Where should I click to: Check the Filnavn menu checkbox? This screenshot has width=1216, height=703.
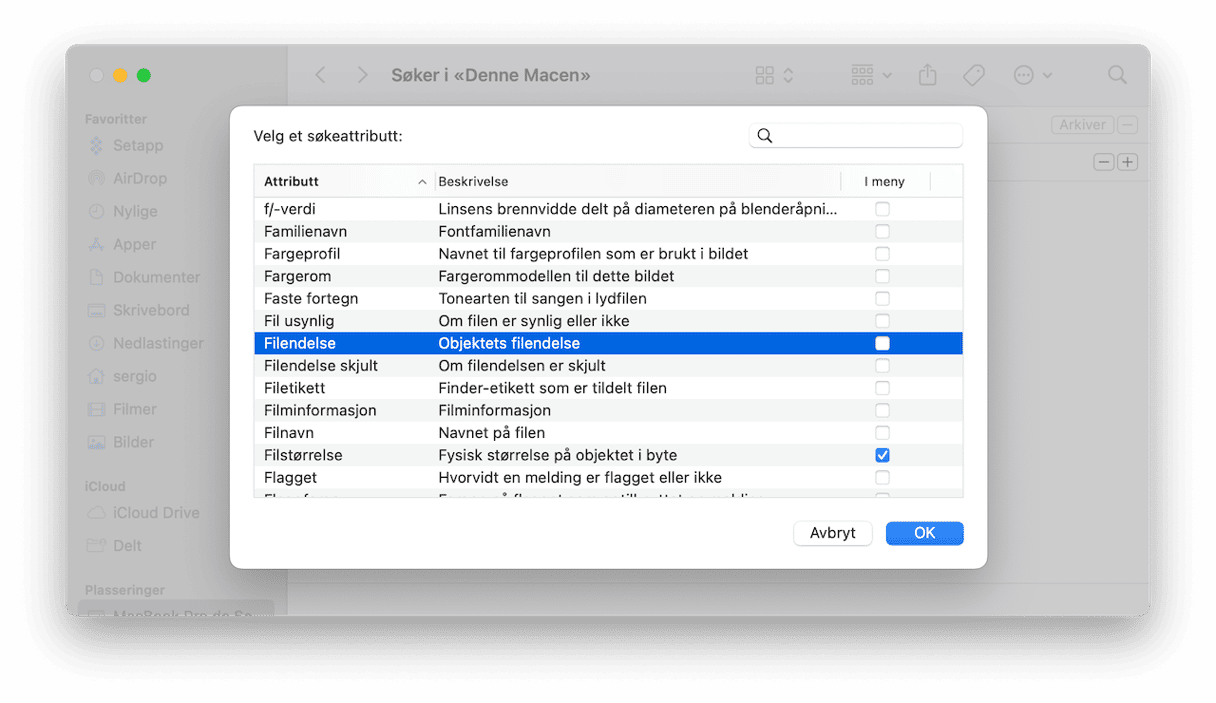(x=882, y=433)
